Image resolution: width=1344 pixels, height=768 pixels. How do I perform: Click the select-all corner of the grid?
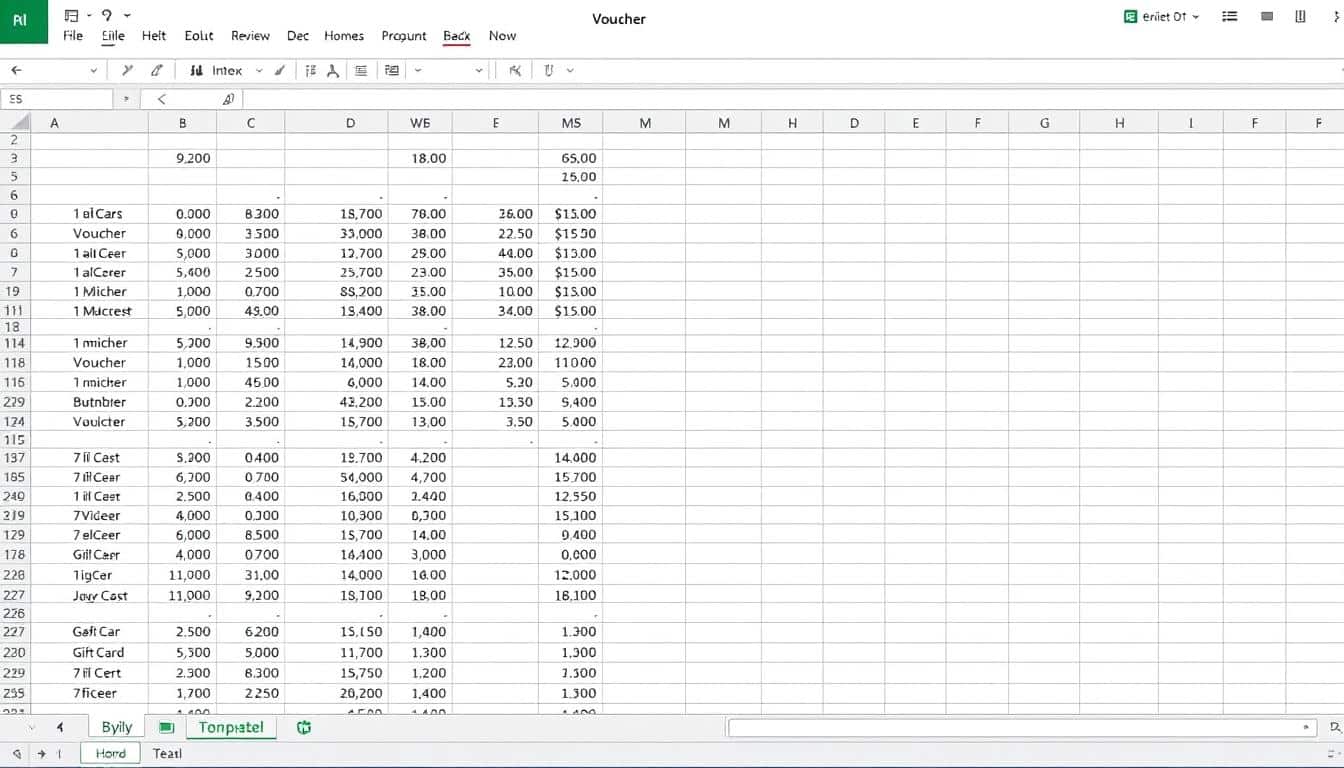coord(15,123)
